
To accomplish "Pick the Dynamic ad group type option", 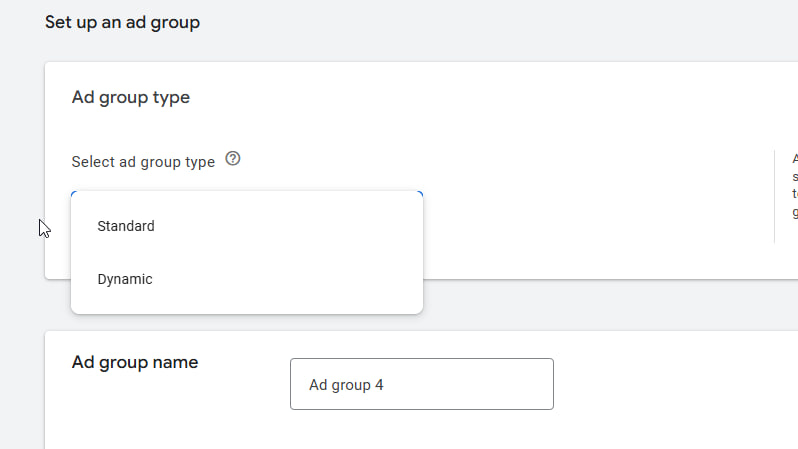I will [x=125, y=279].
